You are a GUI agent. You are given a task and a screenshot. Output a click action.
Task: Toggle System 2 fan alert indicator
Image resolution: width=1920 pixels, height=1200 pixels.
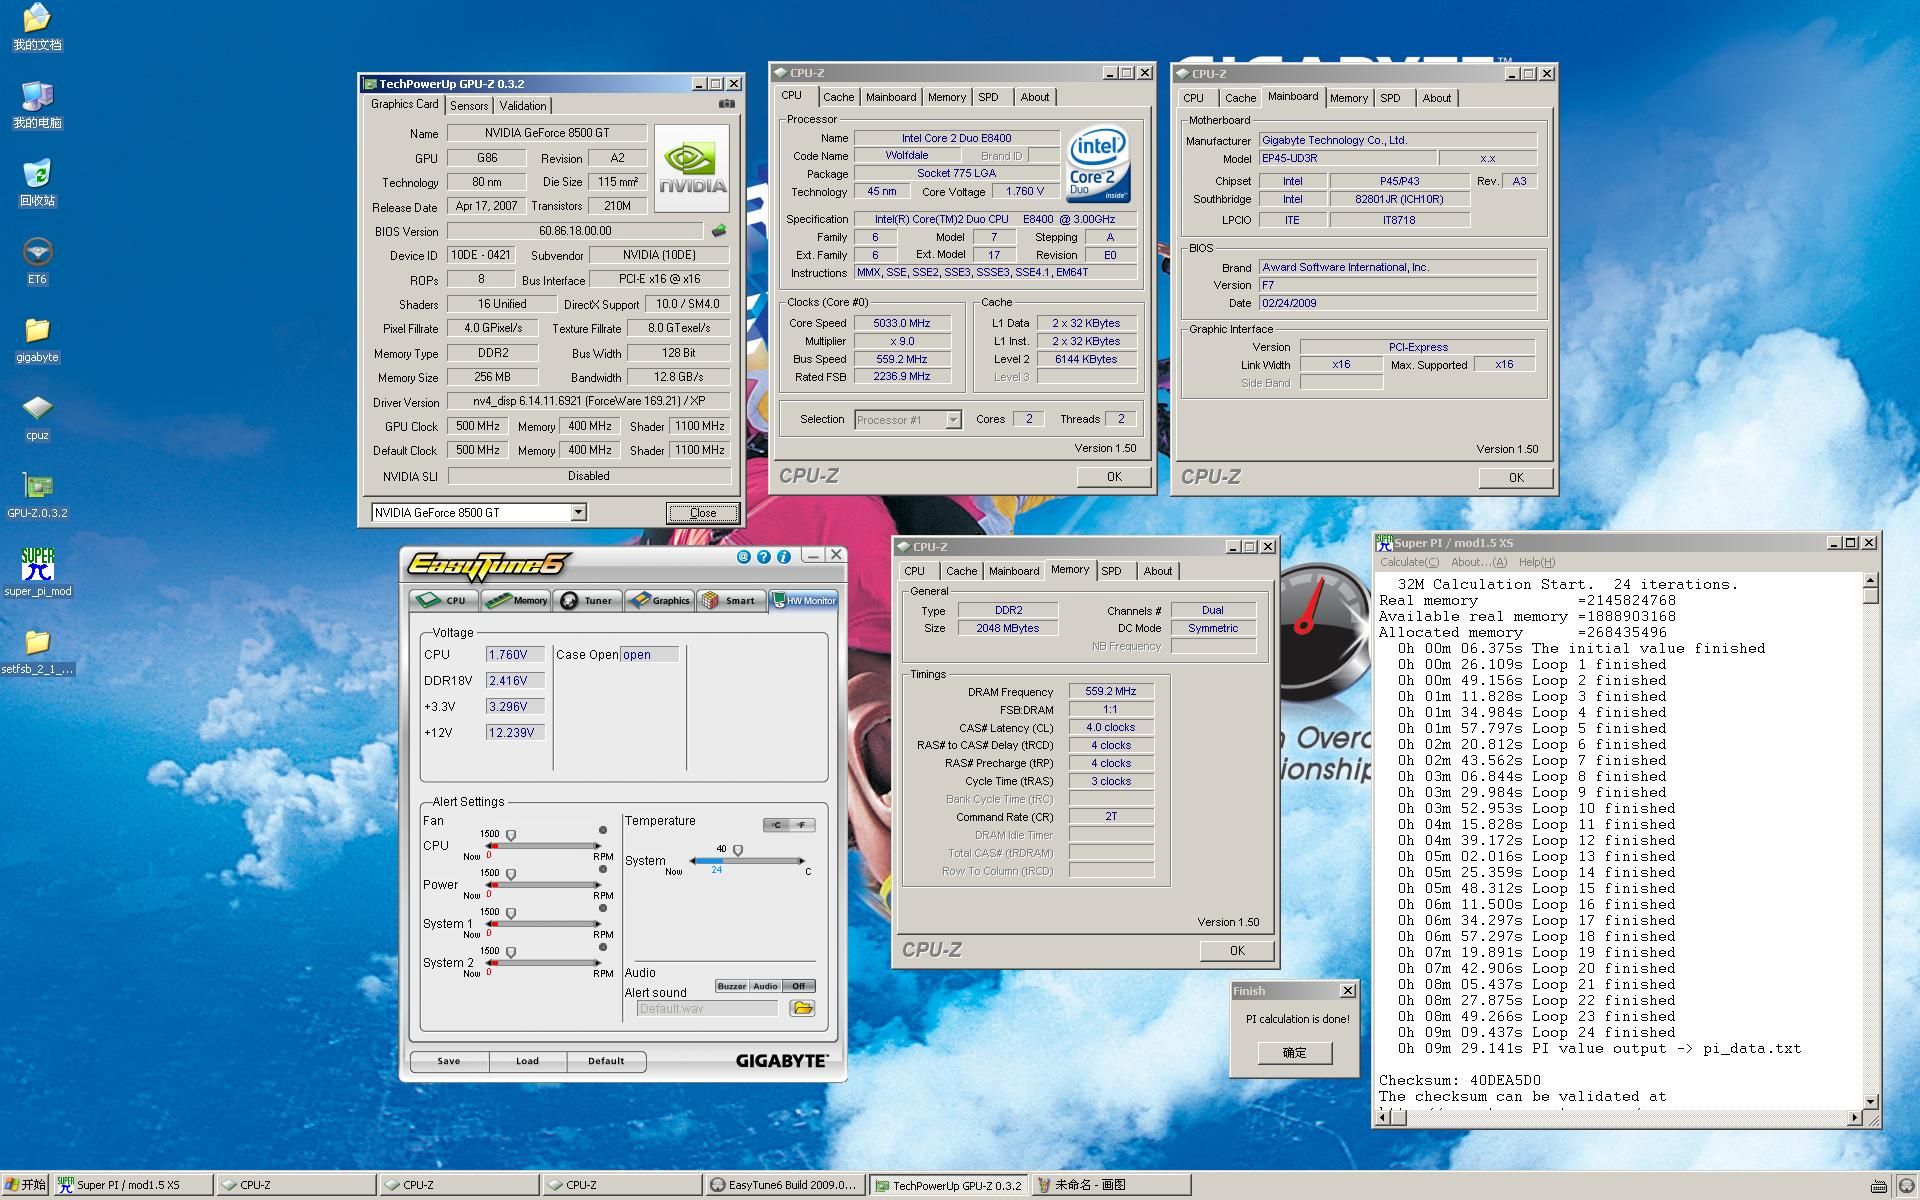(x=603, y=947)
